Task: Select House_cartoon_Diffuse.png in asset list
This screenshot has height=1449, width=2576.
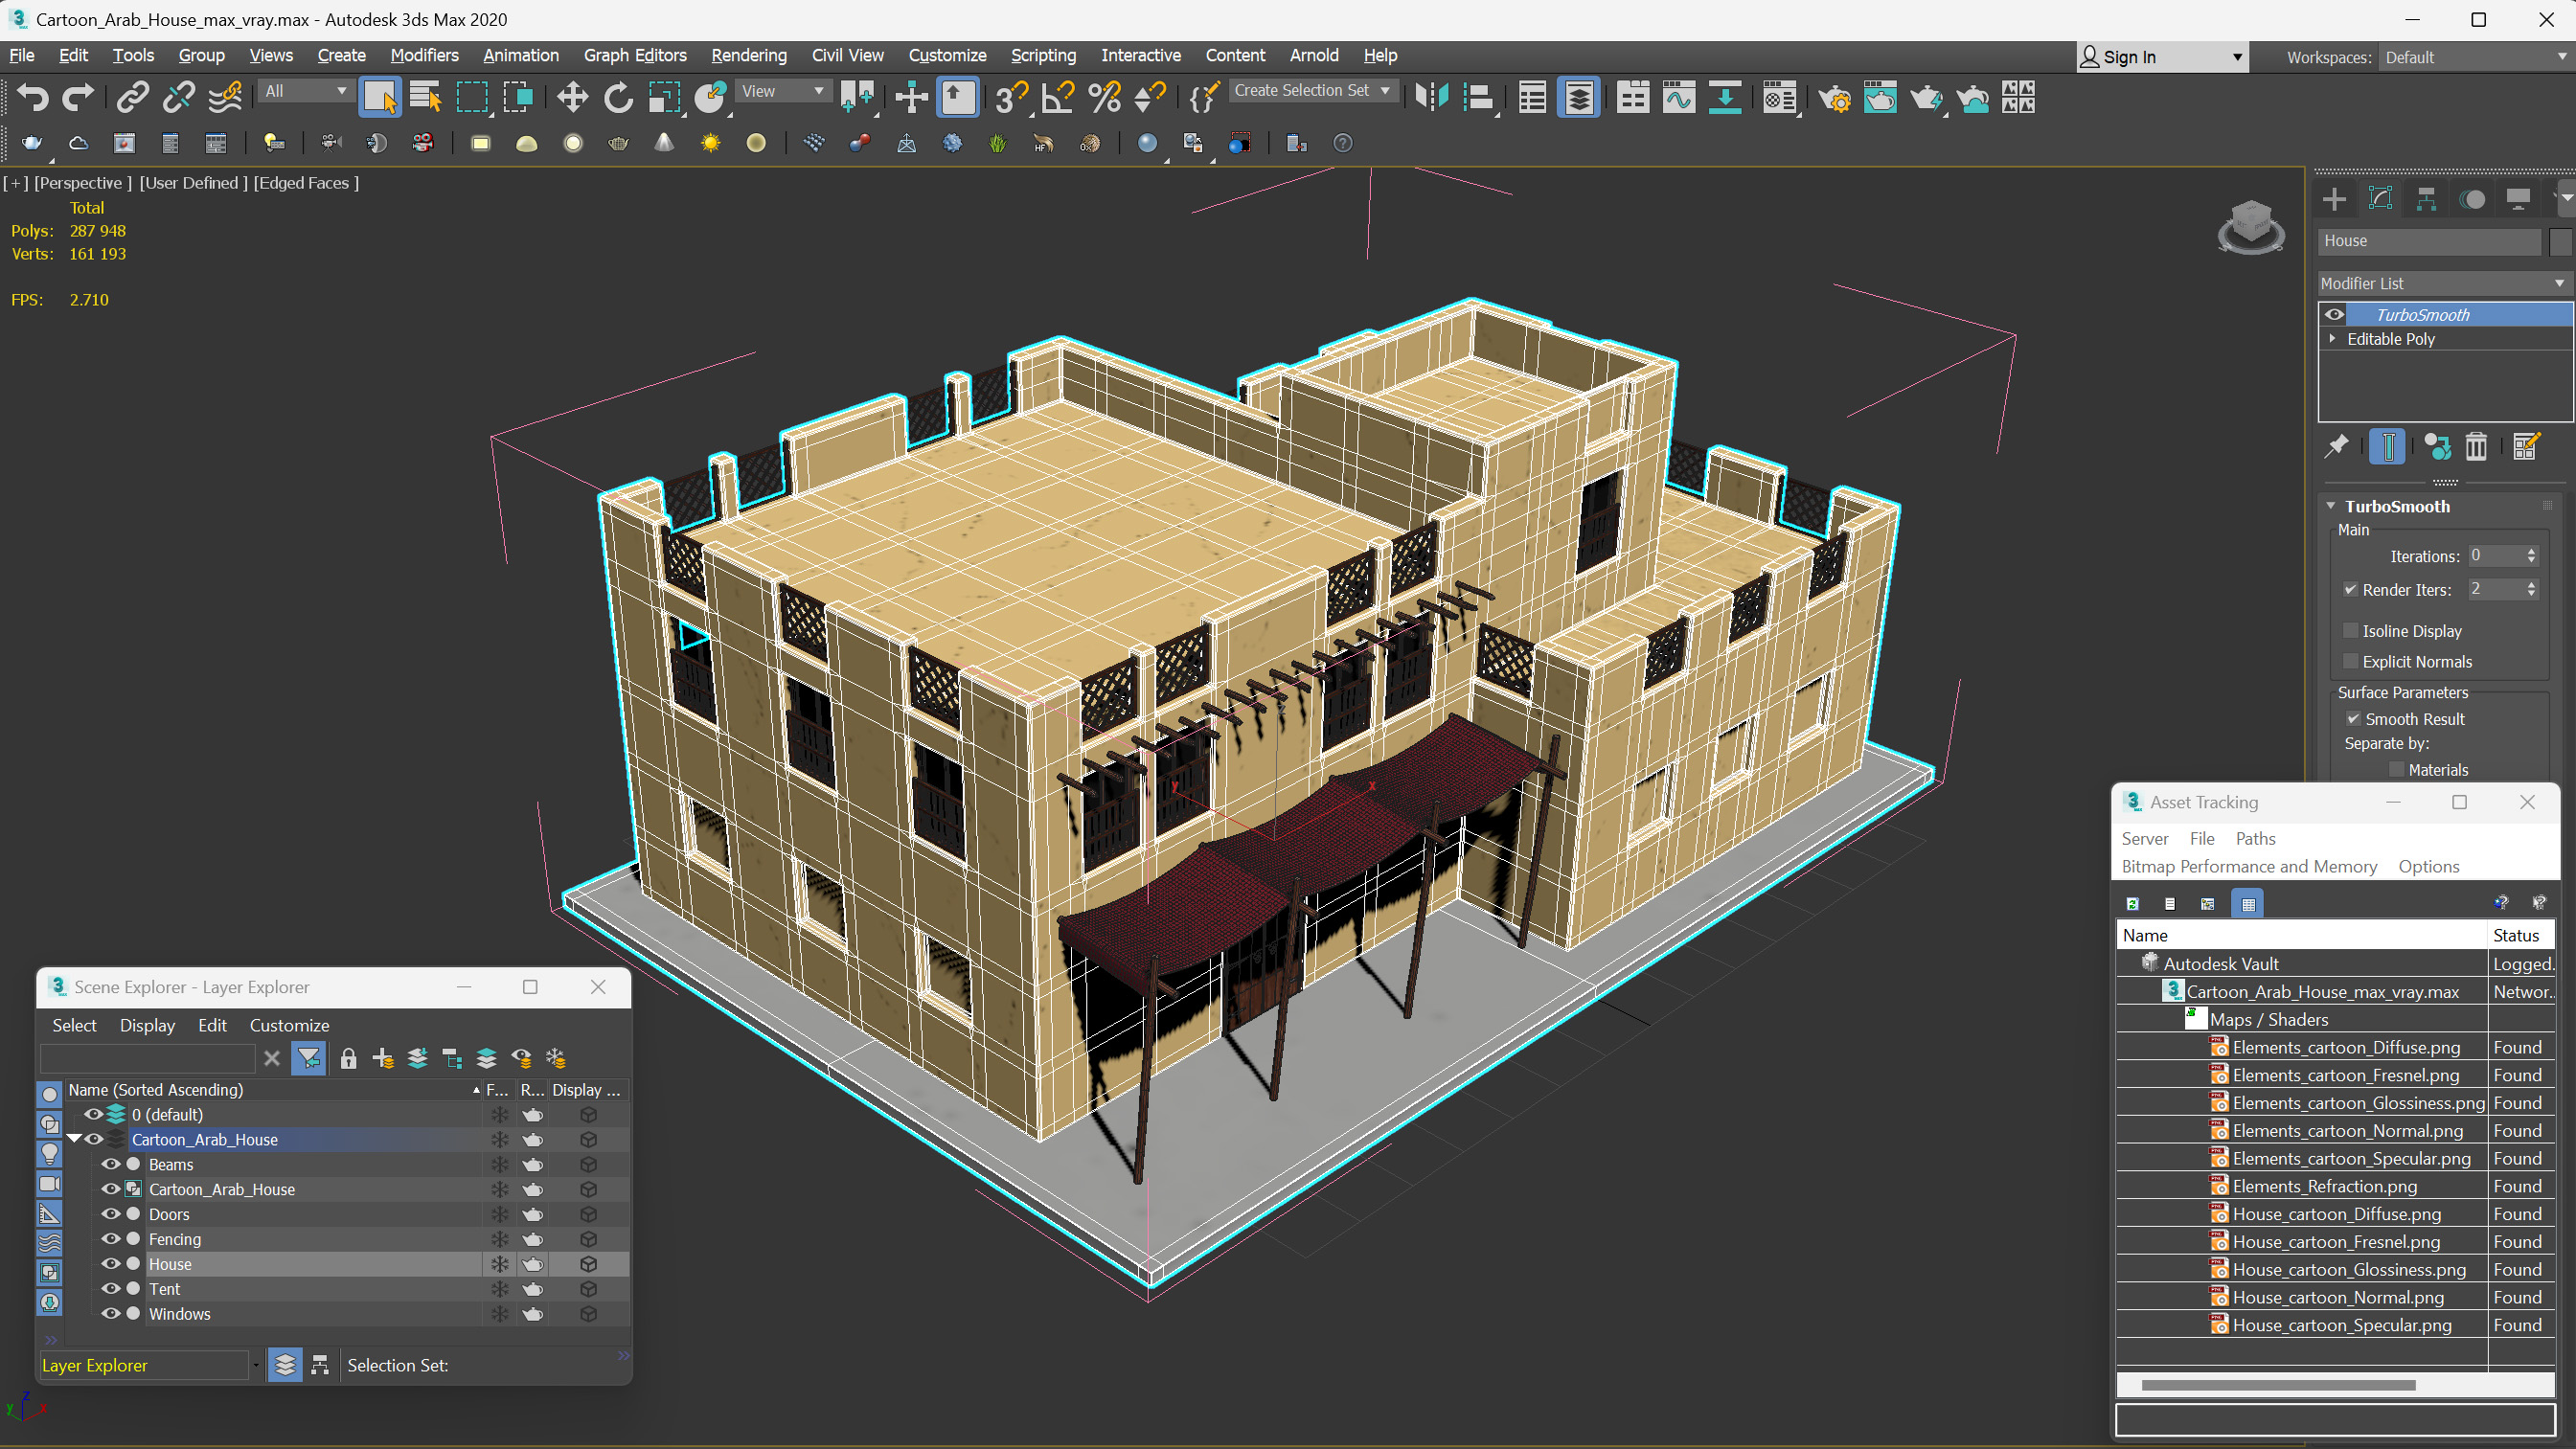Action: [2336, 1213]
